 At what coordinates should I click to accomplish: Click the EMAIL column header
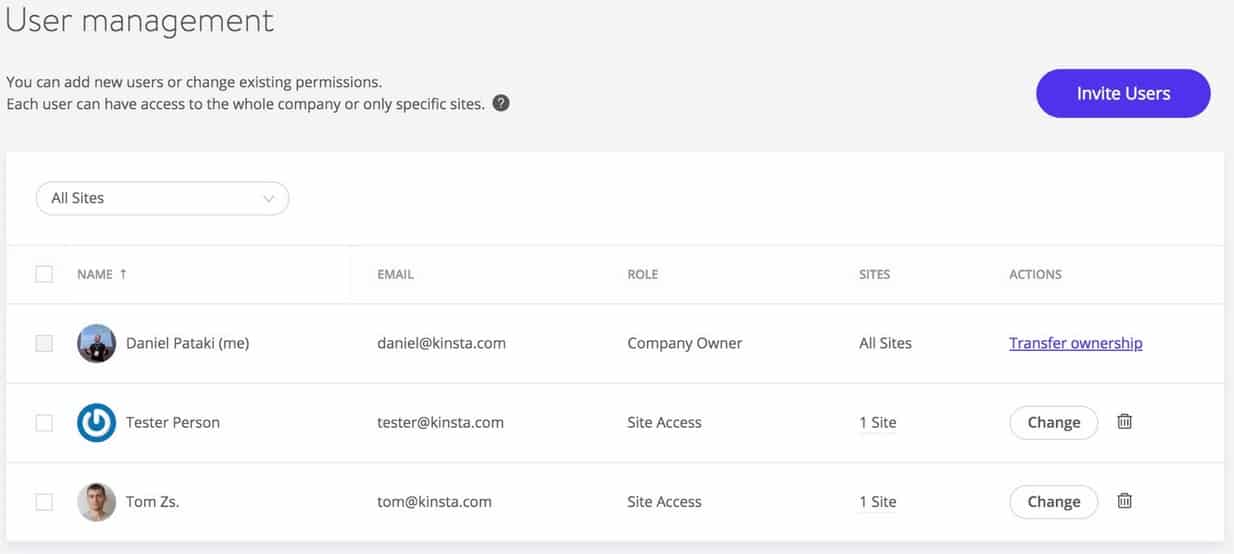[x=395, y=274]
